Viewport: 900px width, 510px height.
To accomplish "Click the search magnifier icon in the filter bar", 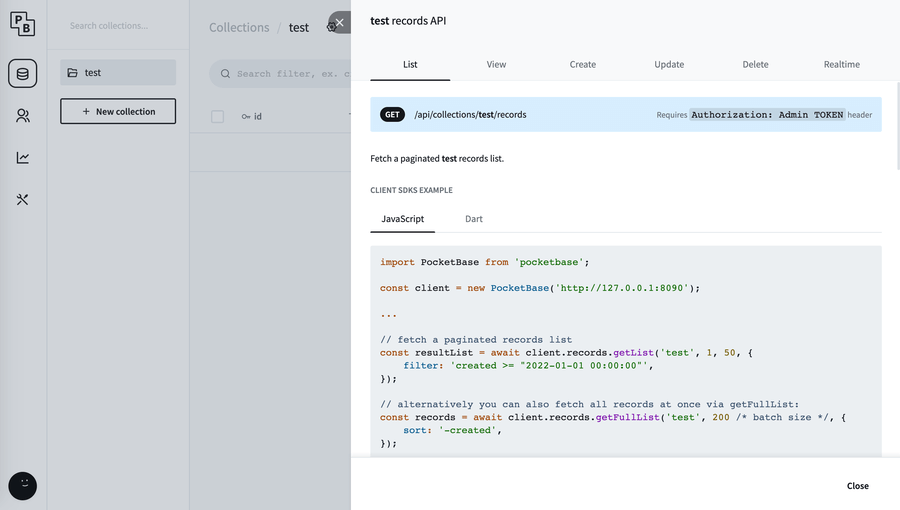I will click(x=226, y=73).
